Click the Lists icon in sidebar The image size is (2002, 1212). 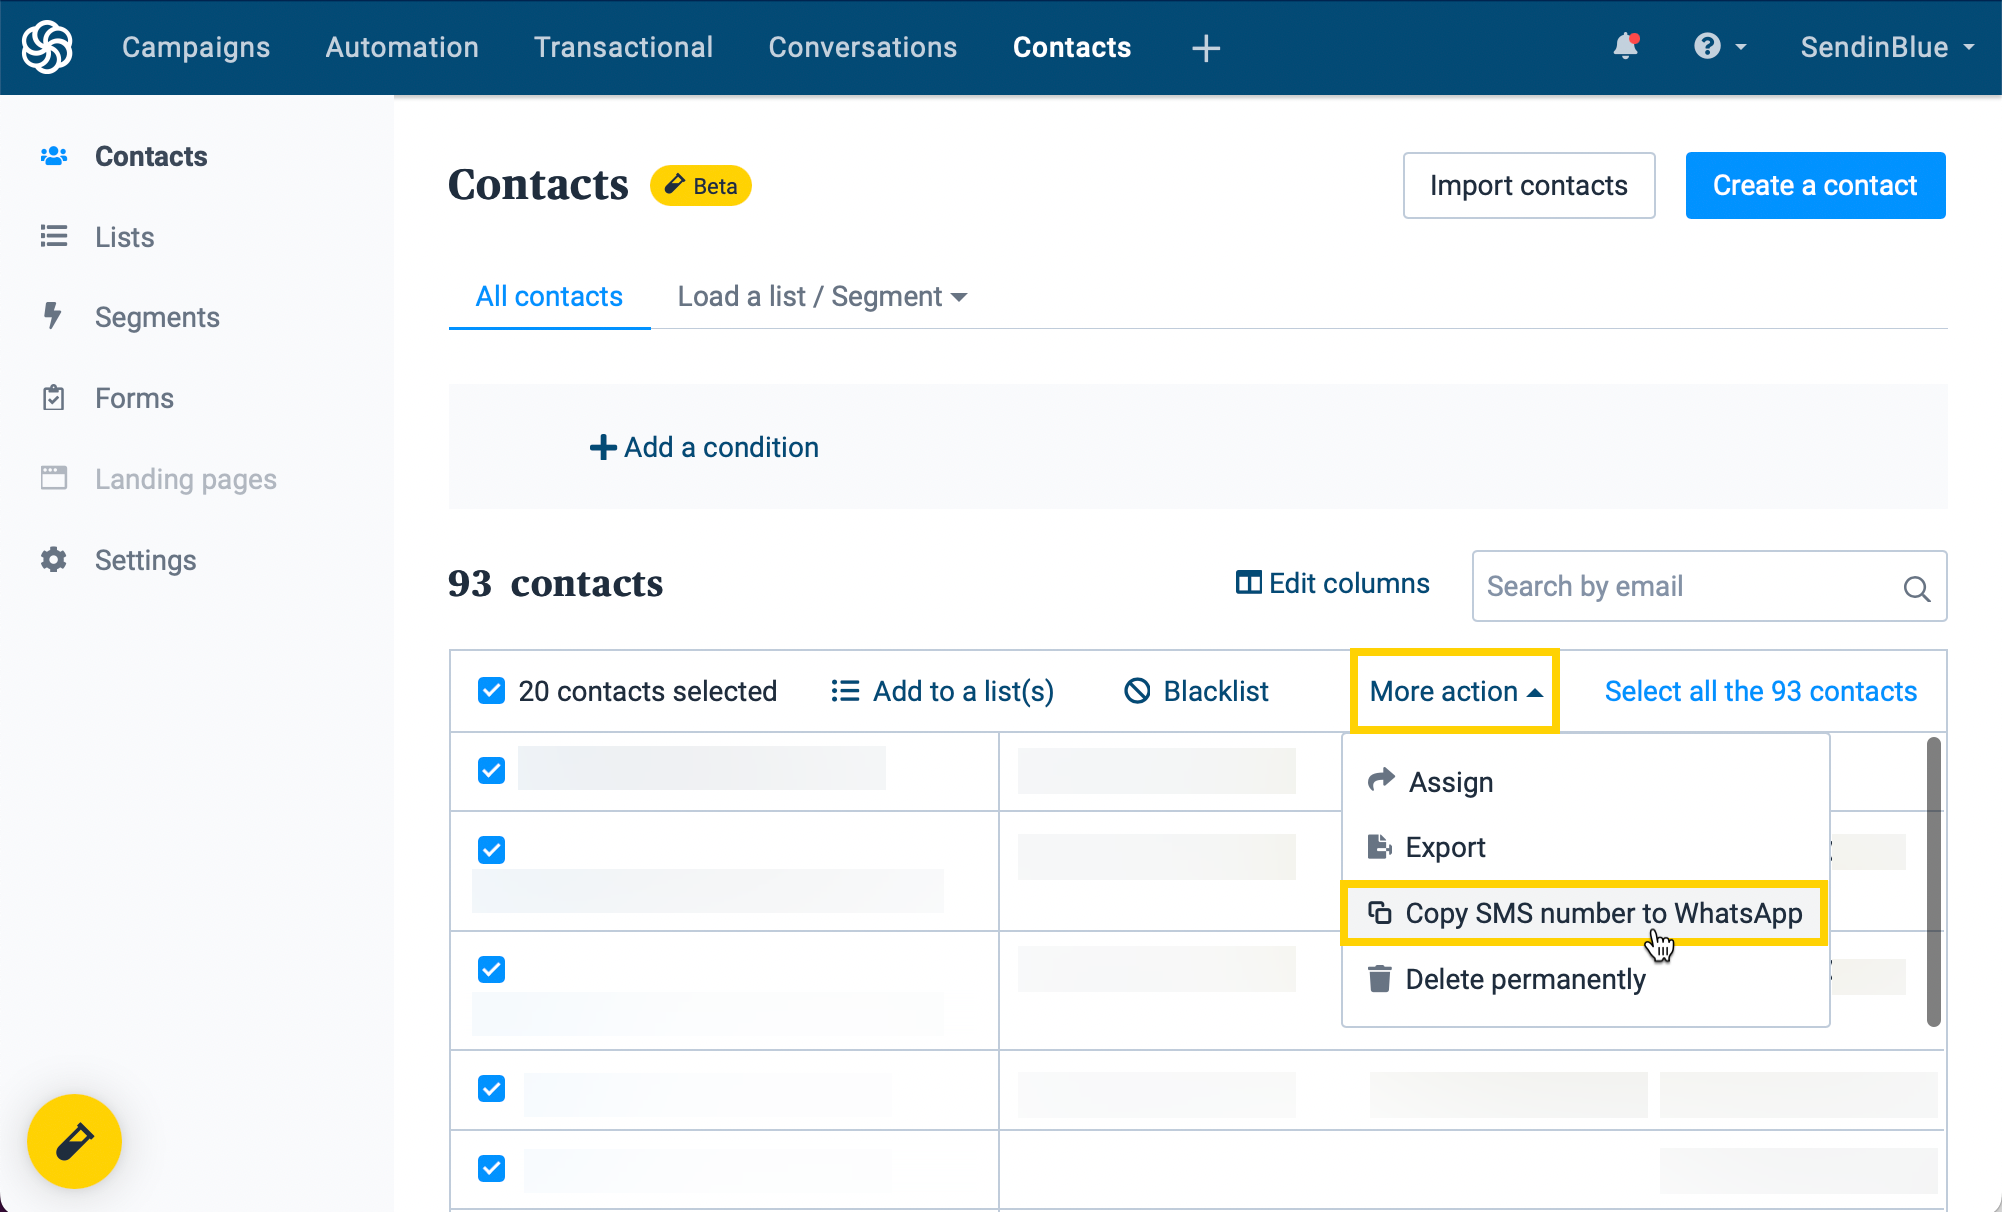[54, 236]
